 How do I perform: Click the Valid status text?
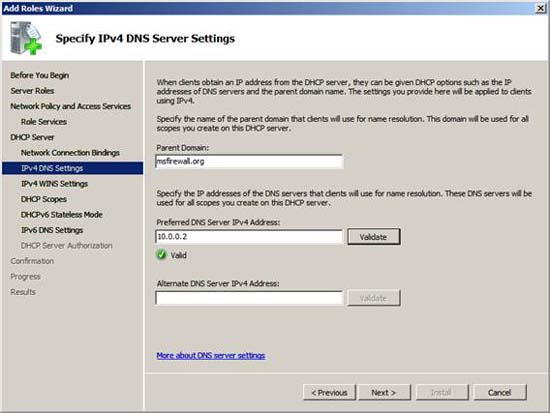point(179,255)
